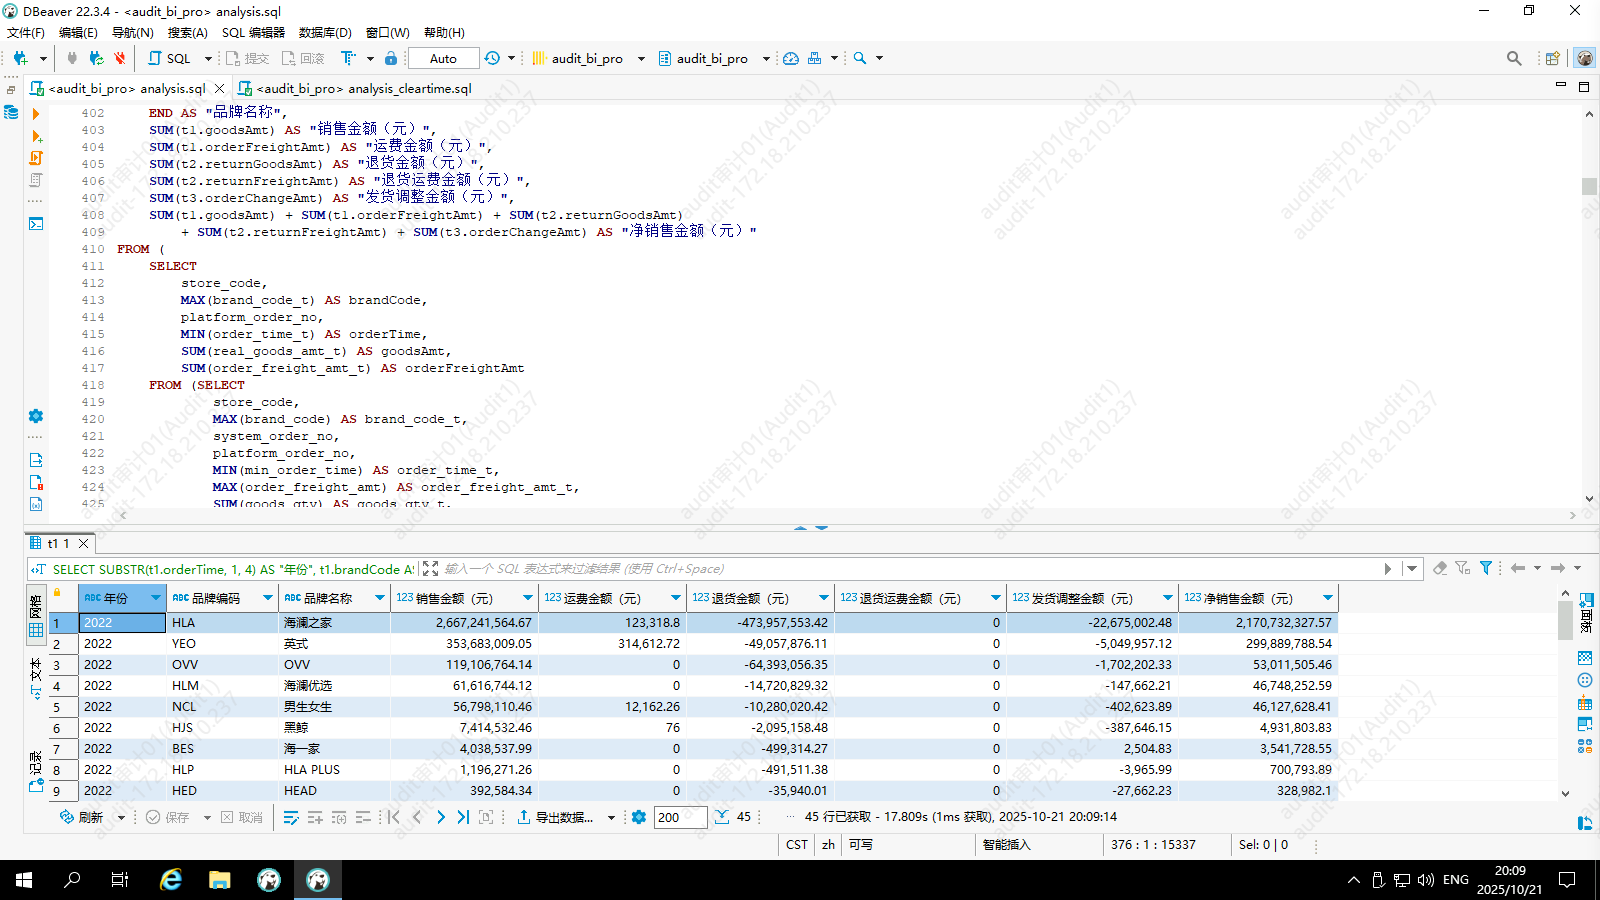
Task: Click the Auto commit mode button
Action: [x=443, y=58]
